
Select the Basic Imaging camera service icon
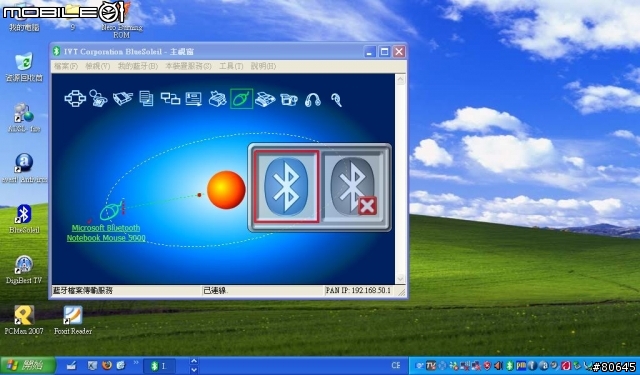[x=289, y=99]
